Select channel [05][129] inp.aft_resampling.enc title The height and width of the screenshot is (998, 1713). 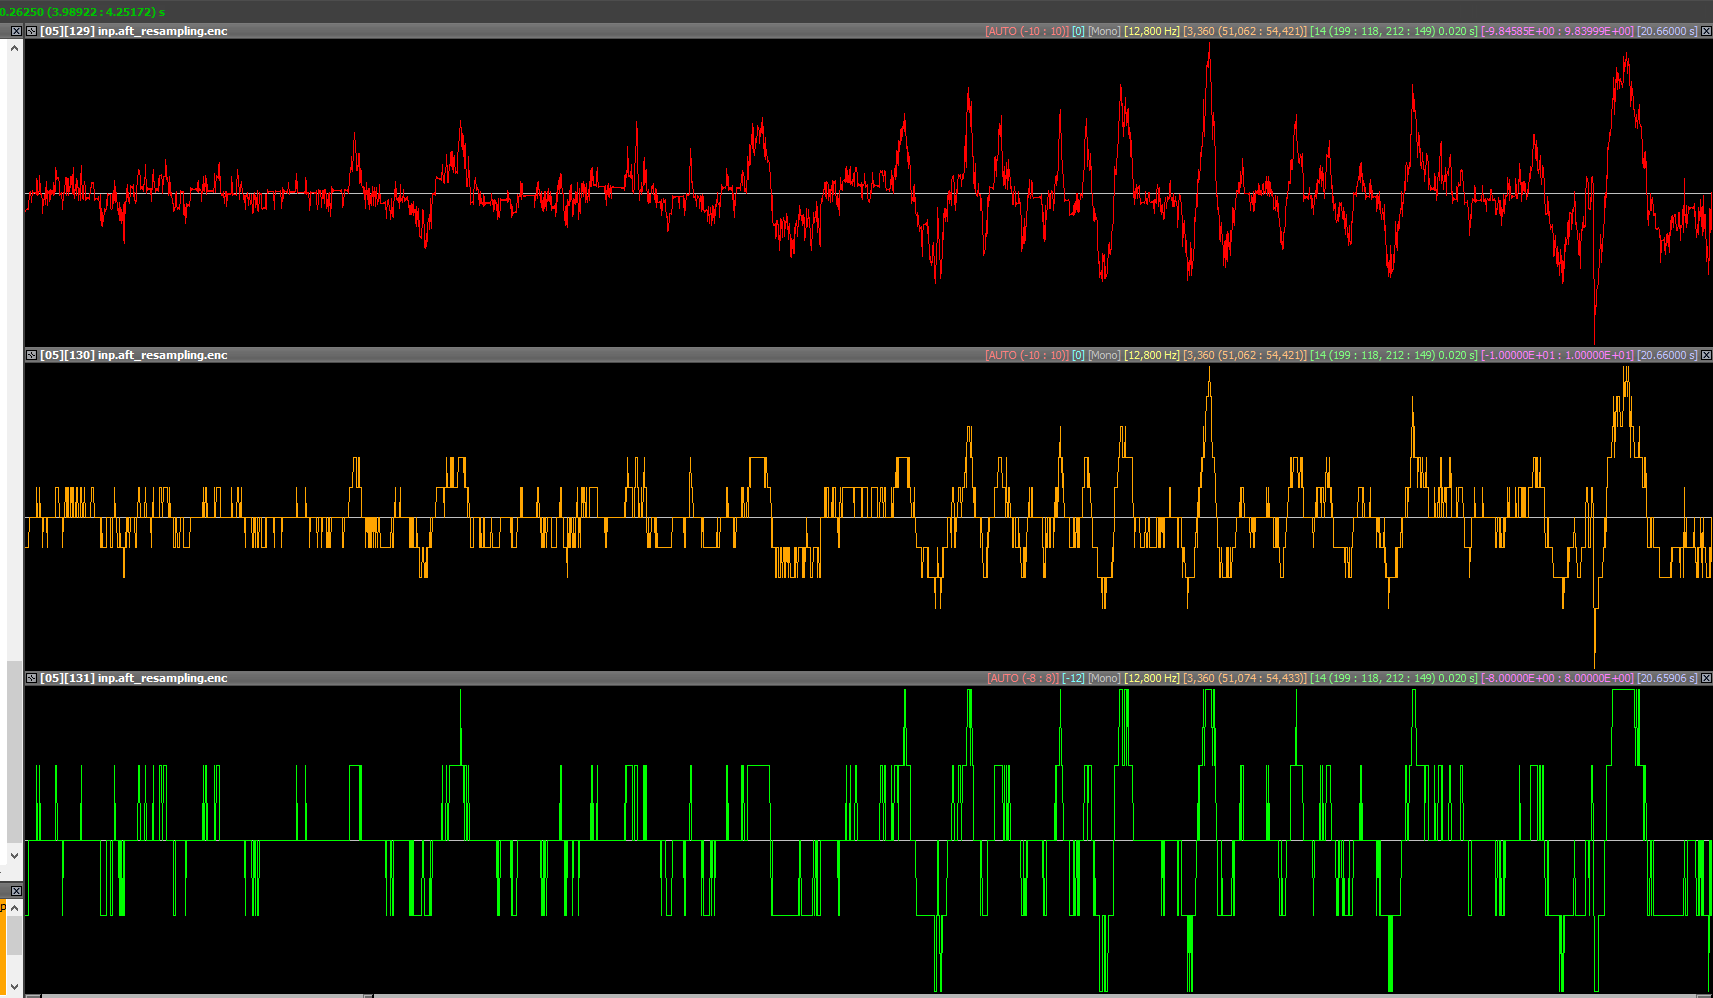coord(134,31)
